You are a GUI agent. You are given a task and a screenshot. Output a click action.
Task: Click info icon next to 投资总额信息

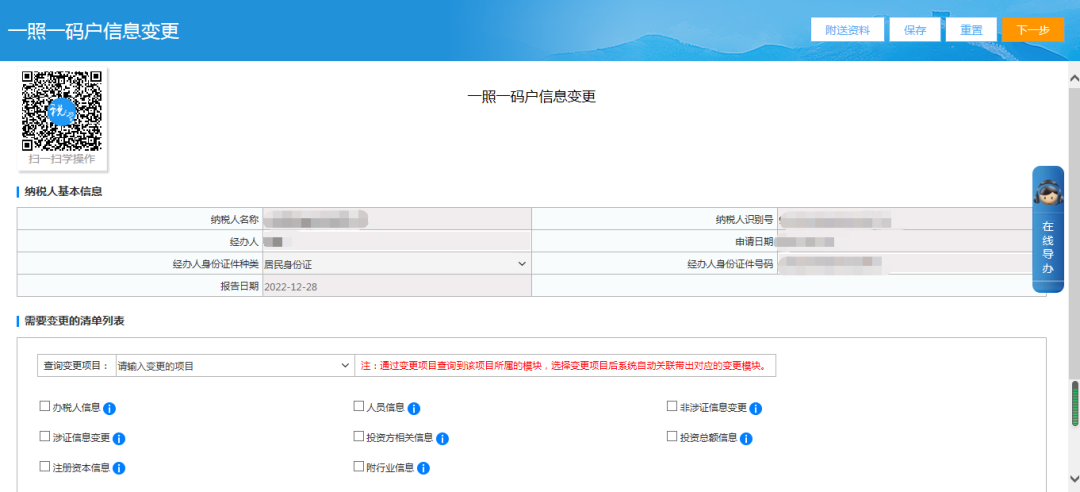tap(746, 439)
